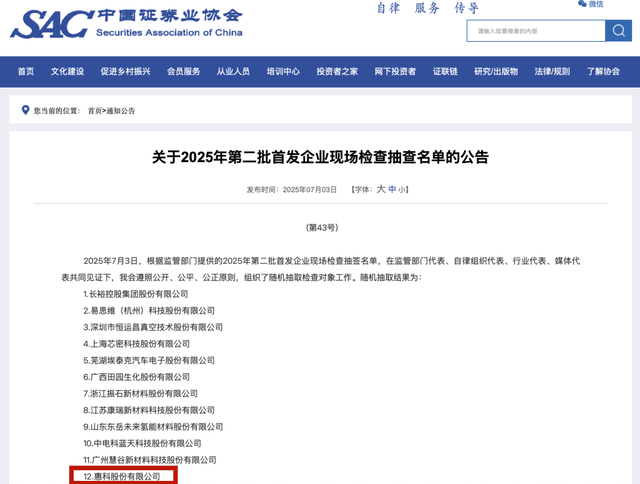Open the 证联链 menu item
The image size is (640, 484).
(445, 71)
